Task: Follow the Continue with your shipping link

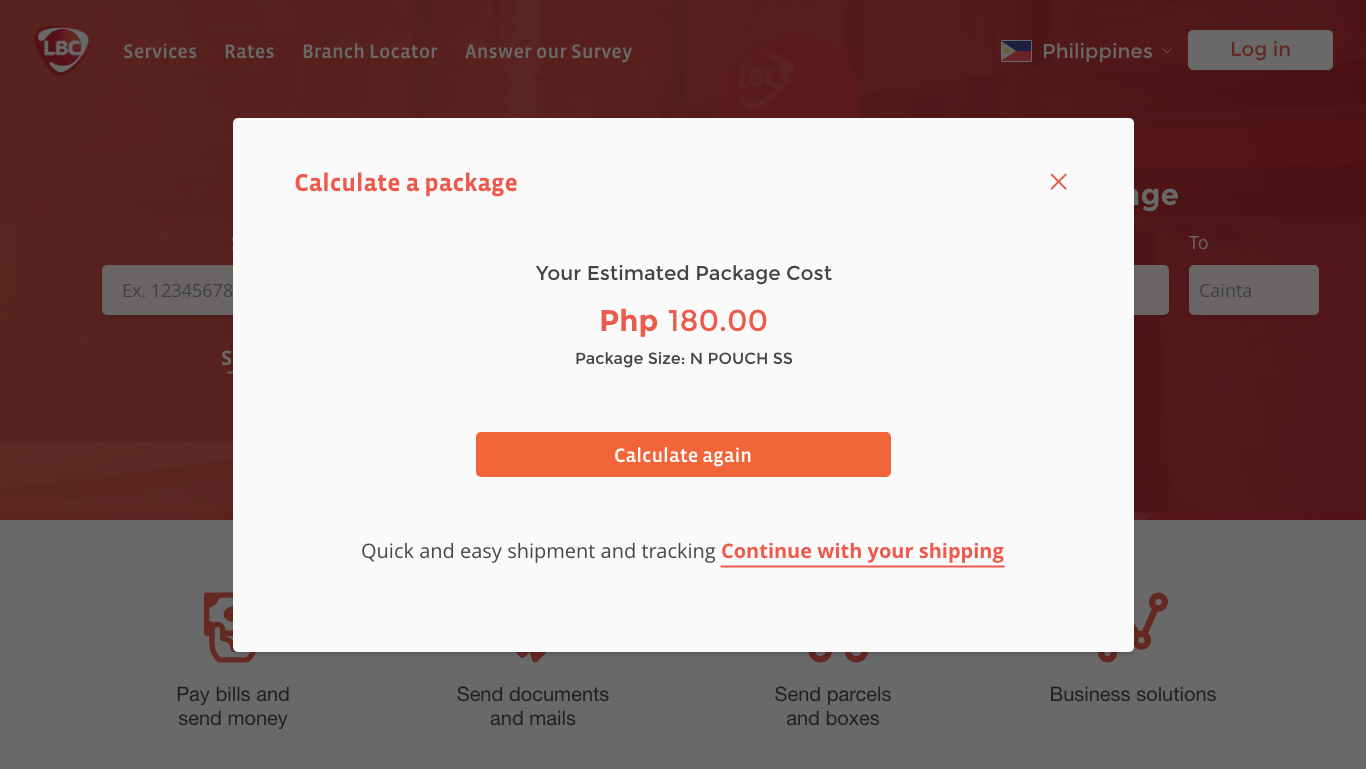Action: 862,551
